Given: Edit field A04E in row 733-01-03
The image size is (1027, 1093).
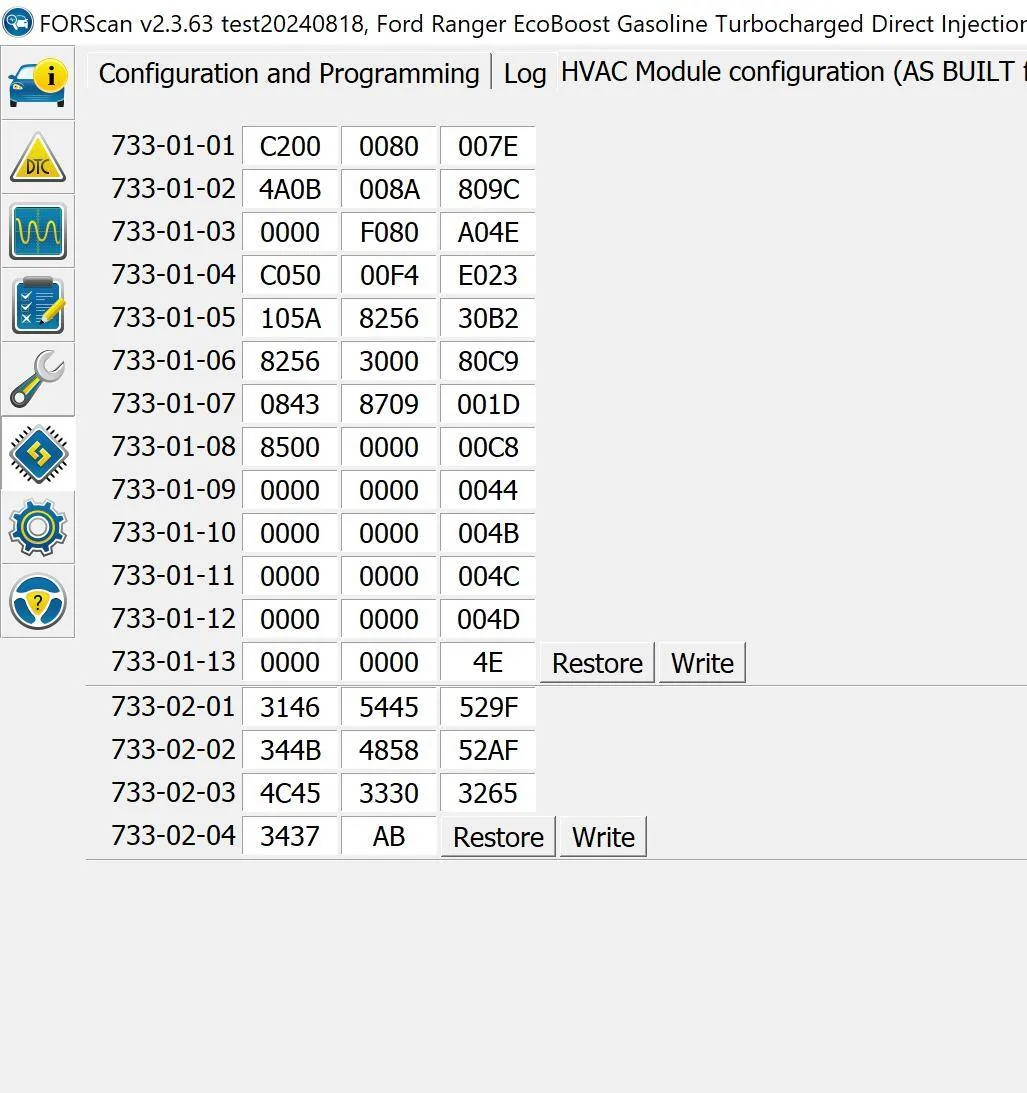Looking at the screenshot, I should click(488, 232).
